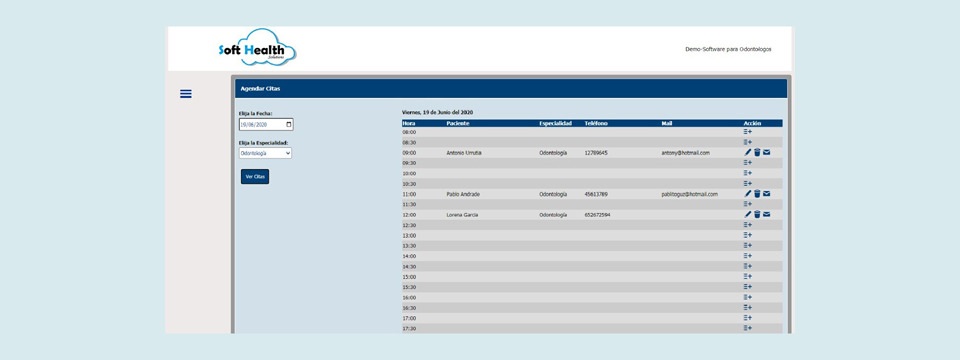
Task: Add an appointment at 08:30
Action: click(x=748, y=142)
